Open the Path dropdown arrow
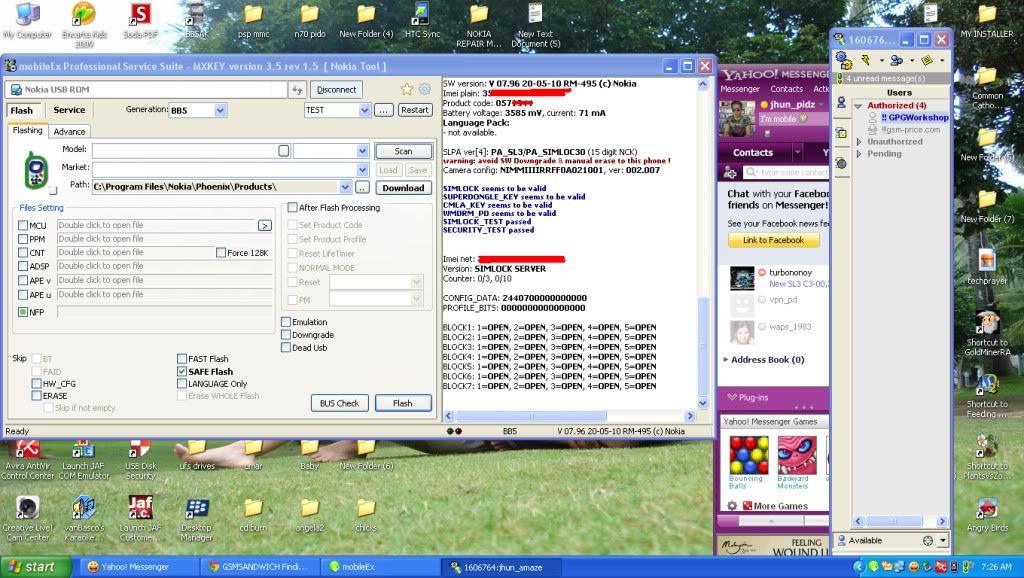1024x578 pixels. (x=345, y=187)
